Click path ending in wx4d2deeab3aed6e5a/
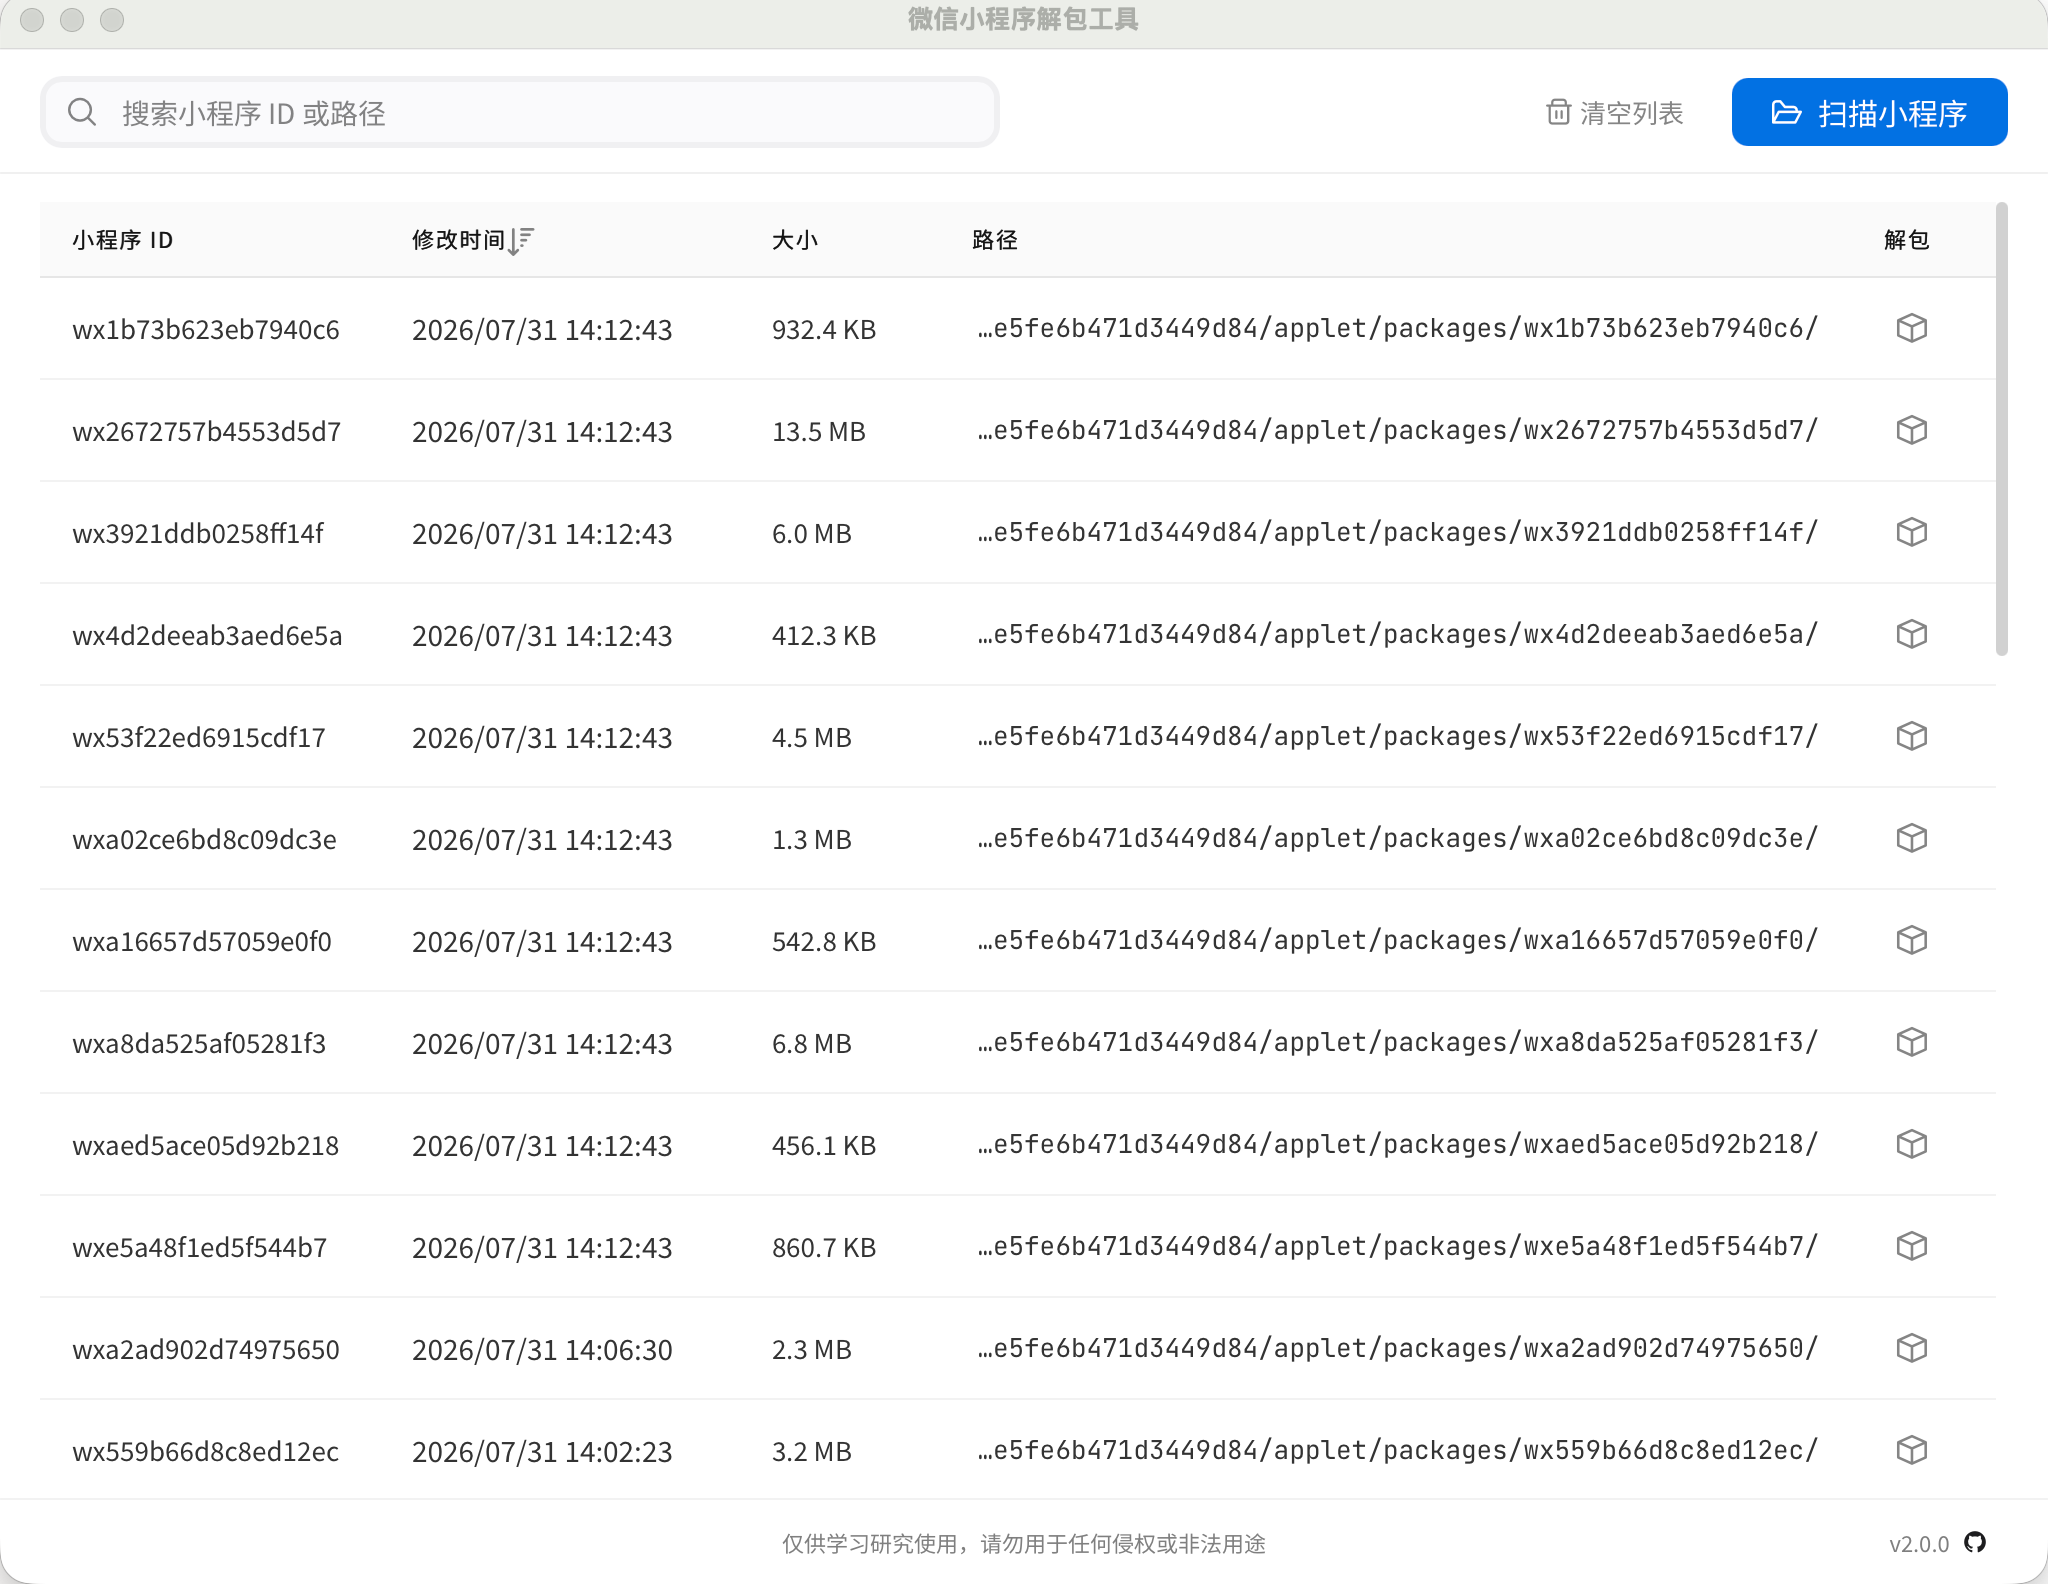 [1398, 635]
